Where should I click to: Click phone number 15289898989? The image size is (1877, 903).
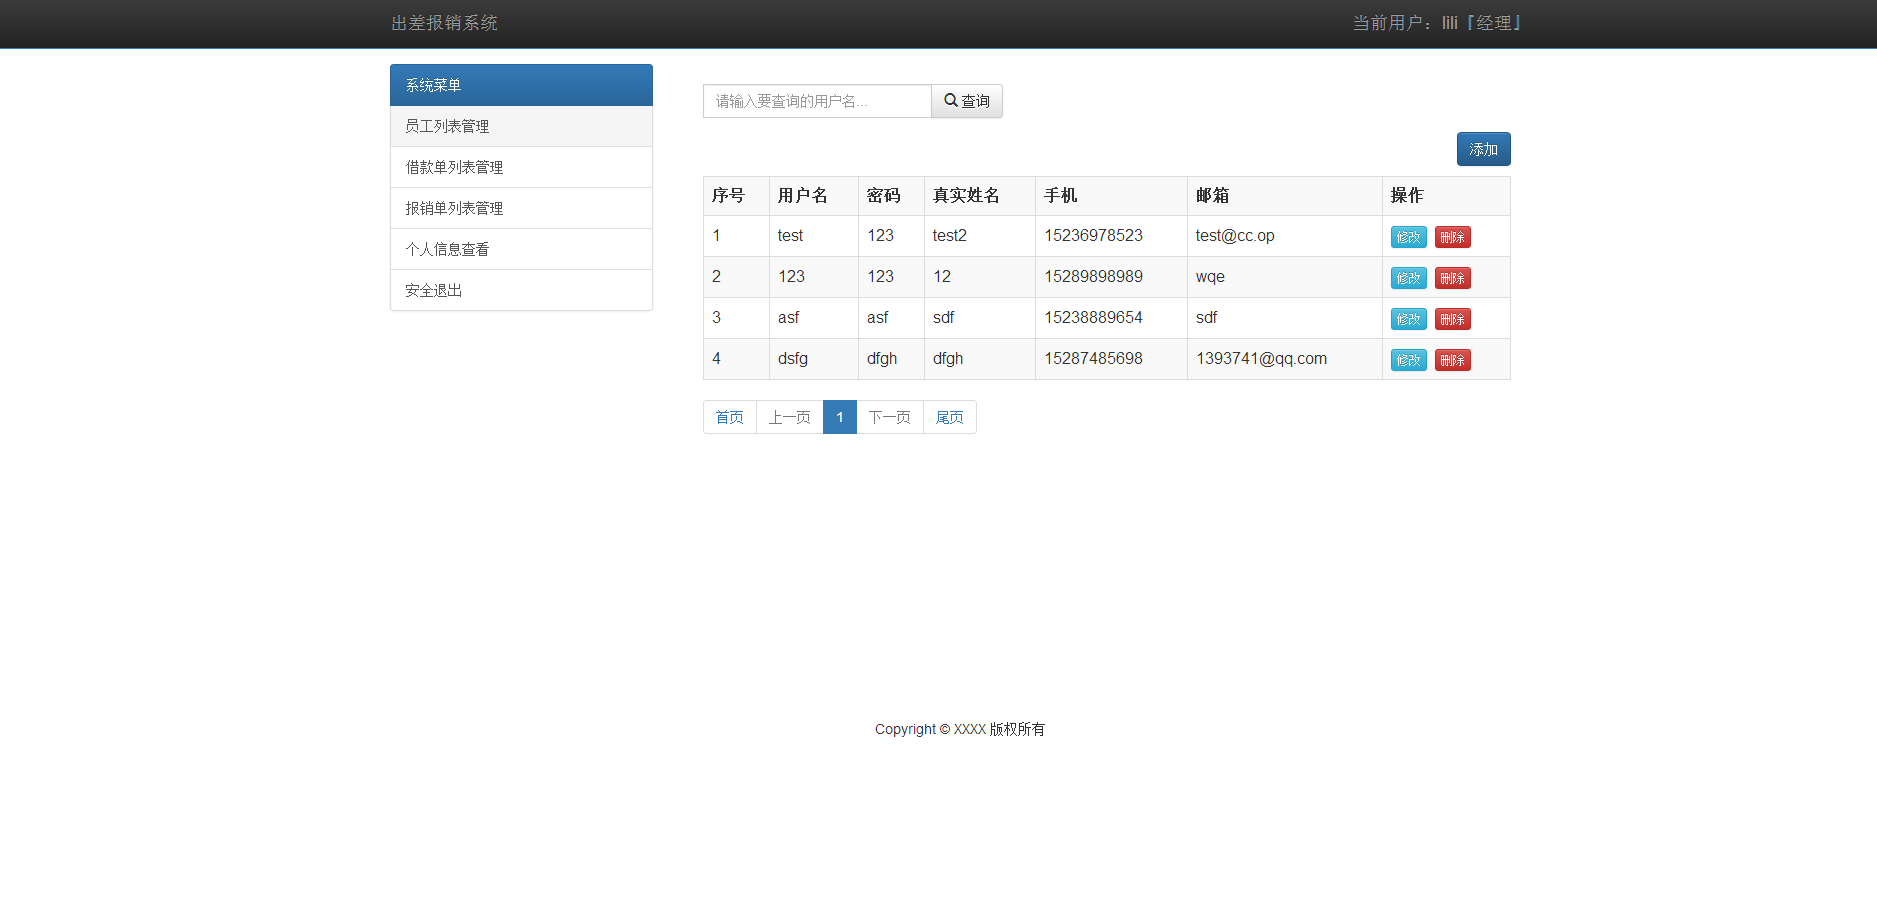point(1093,276)
